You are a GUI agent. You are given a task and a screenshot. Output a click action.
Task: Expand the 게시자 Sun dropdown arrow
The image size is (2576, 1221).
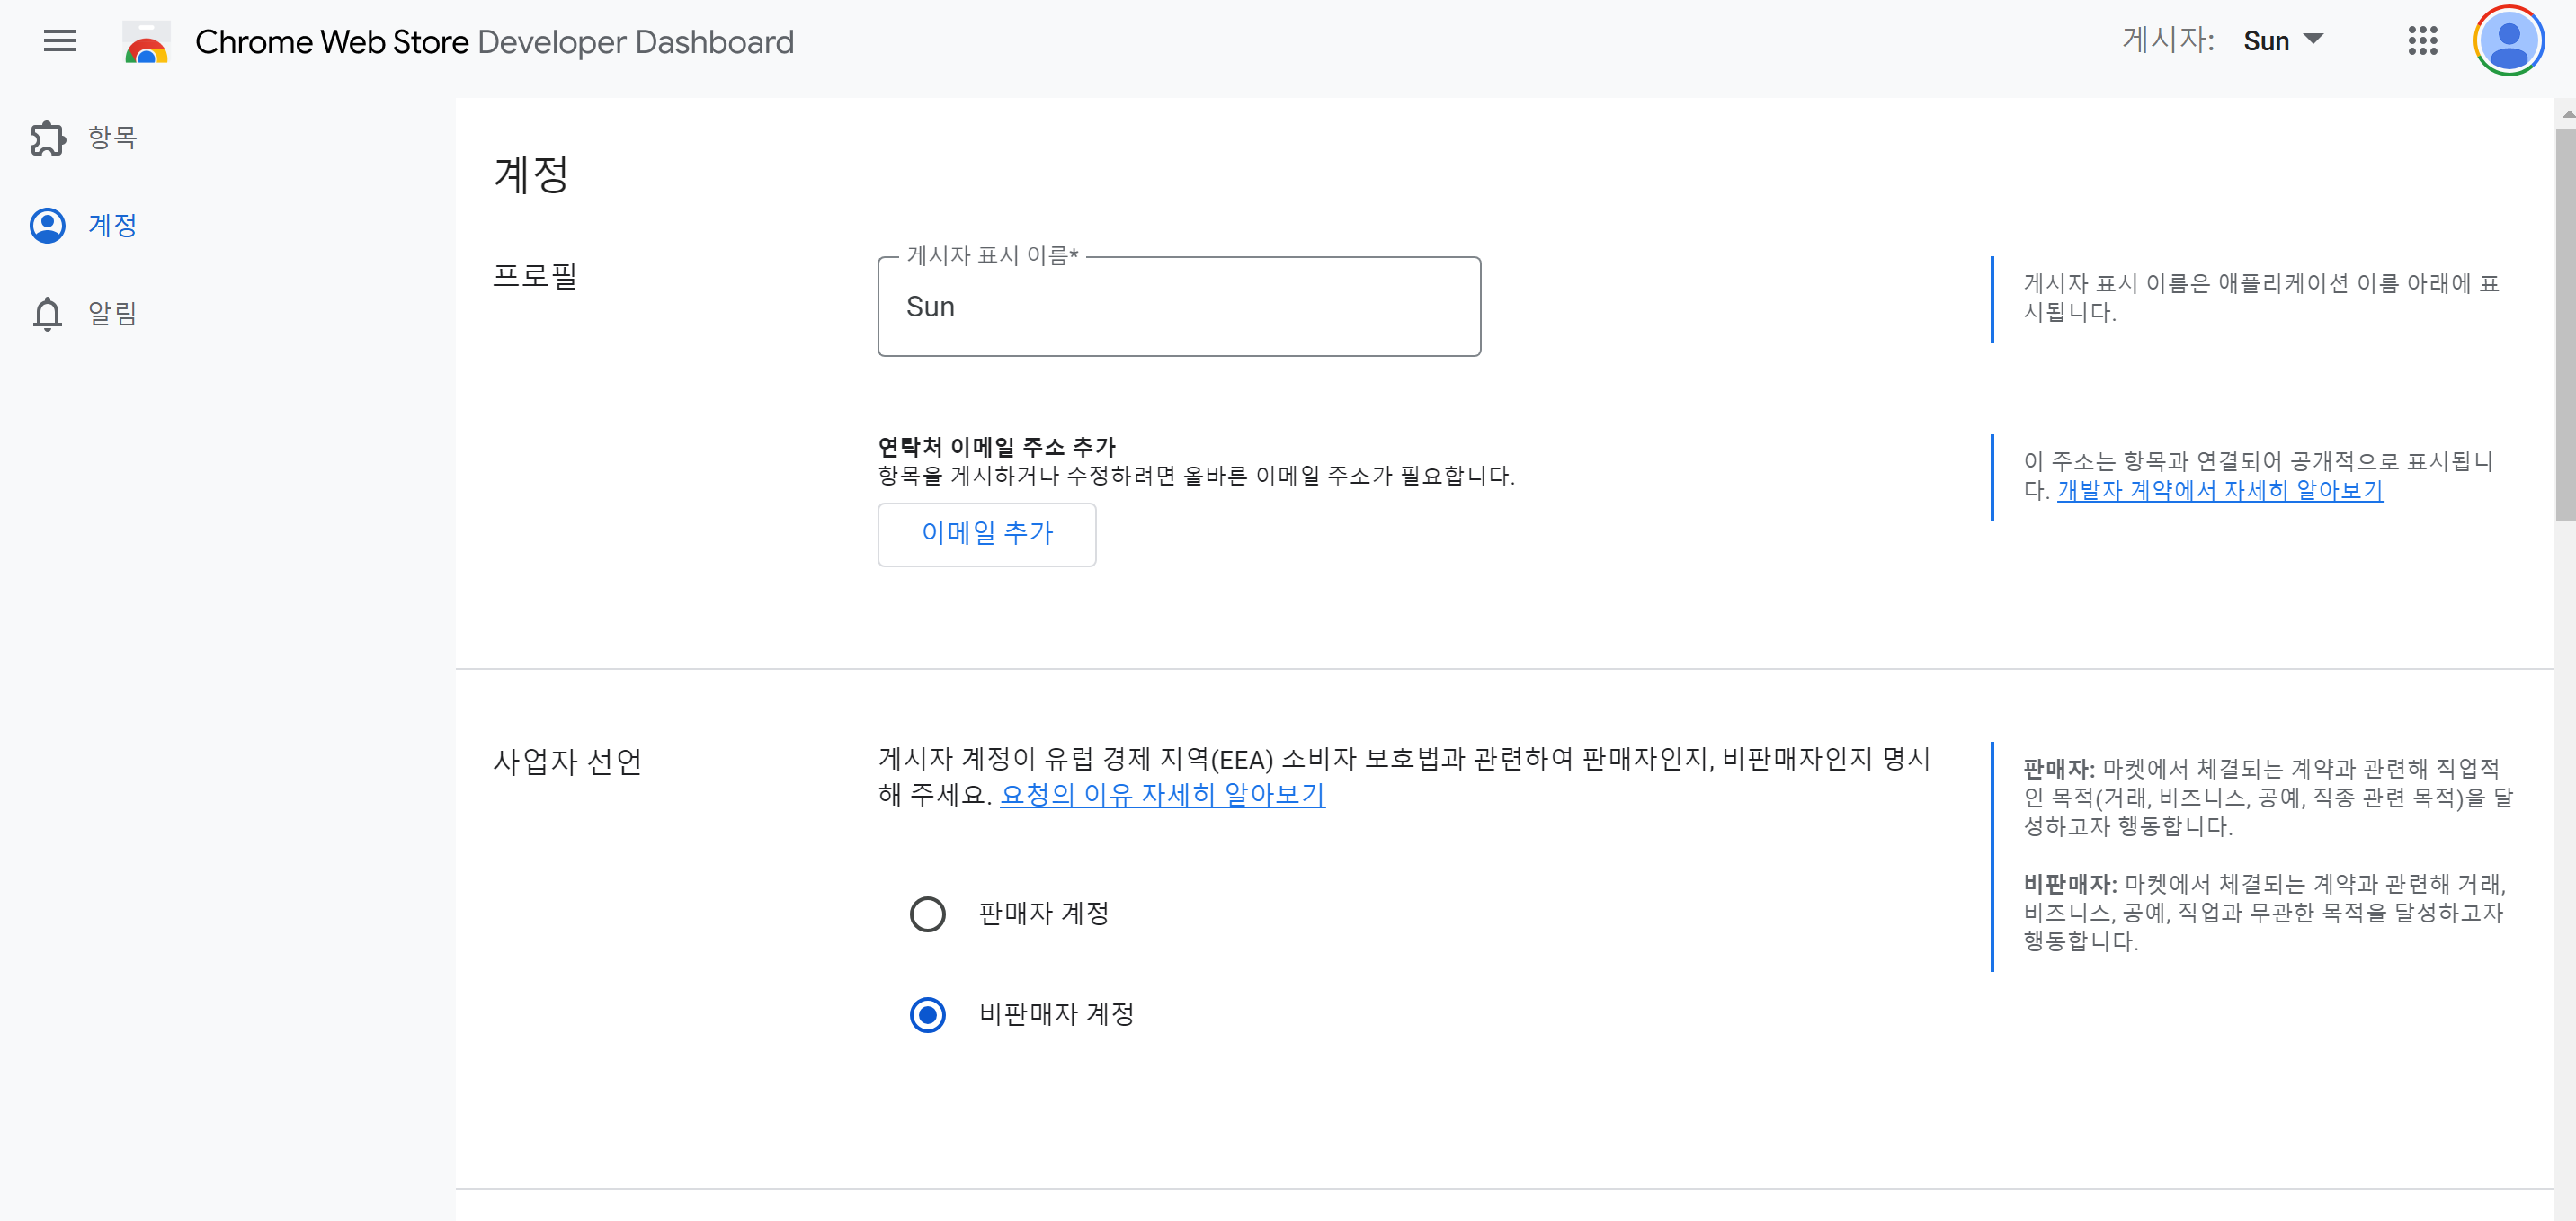point(2313,40)
